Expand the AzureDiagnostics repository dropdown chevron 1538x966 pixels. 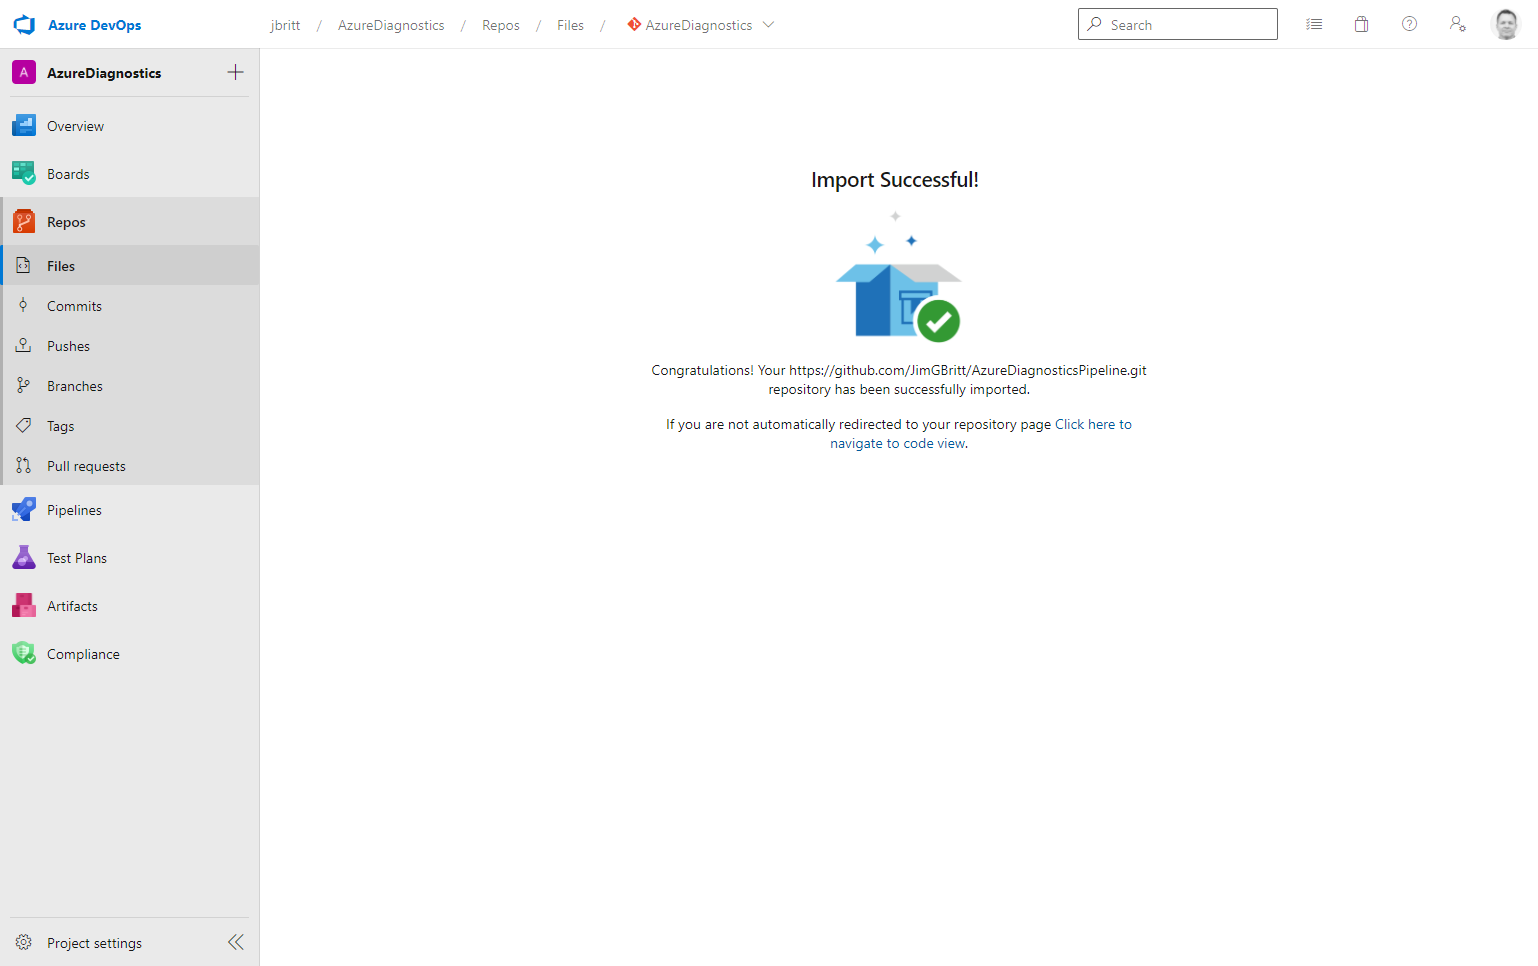[768, 25]
